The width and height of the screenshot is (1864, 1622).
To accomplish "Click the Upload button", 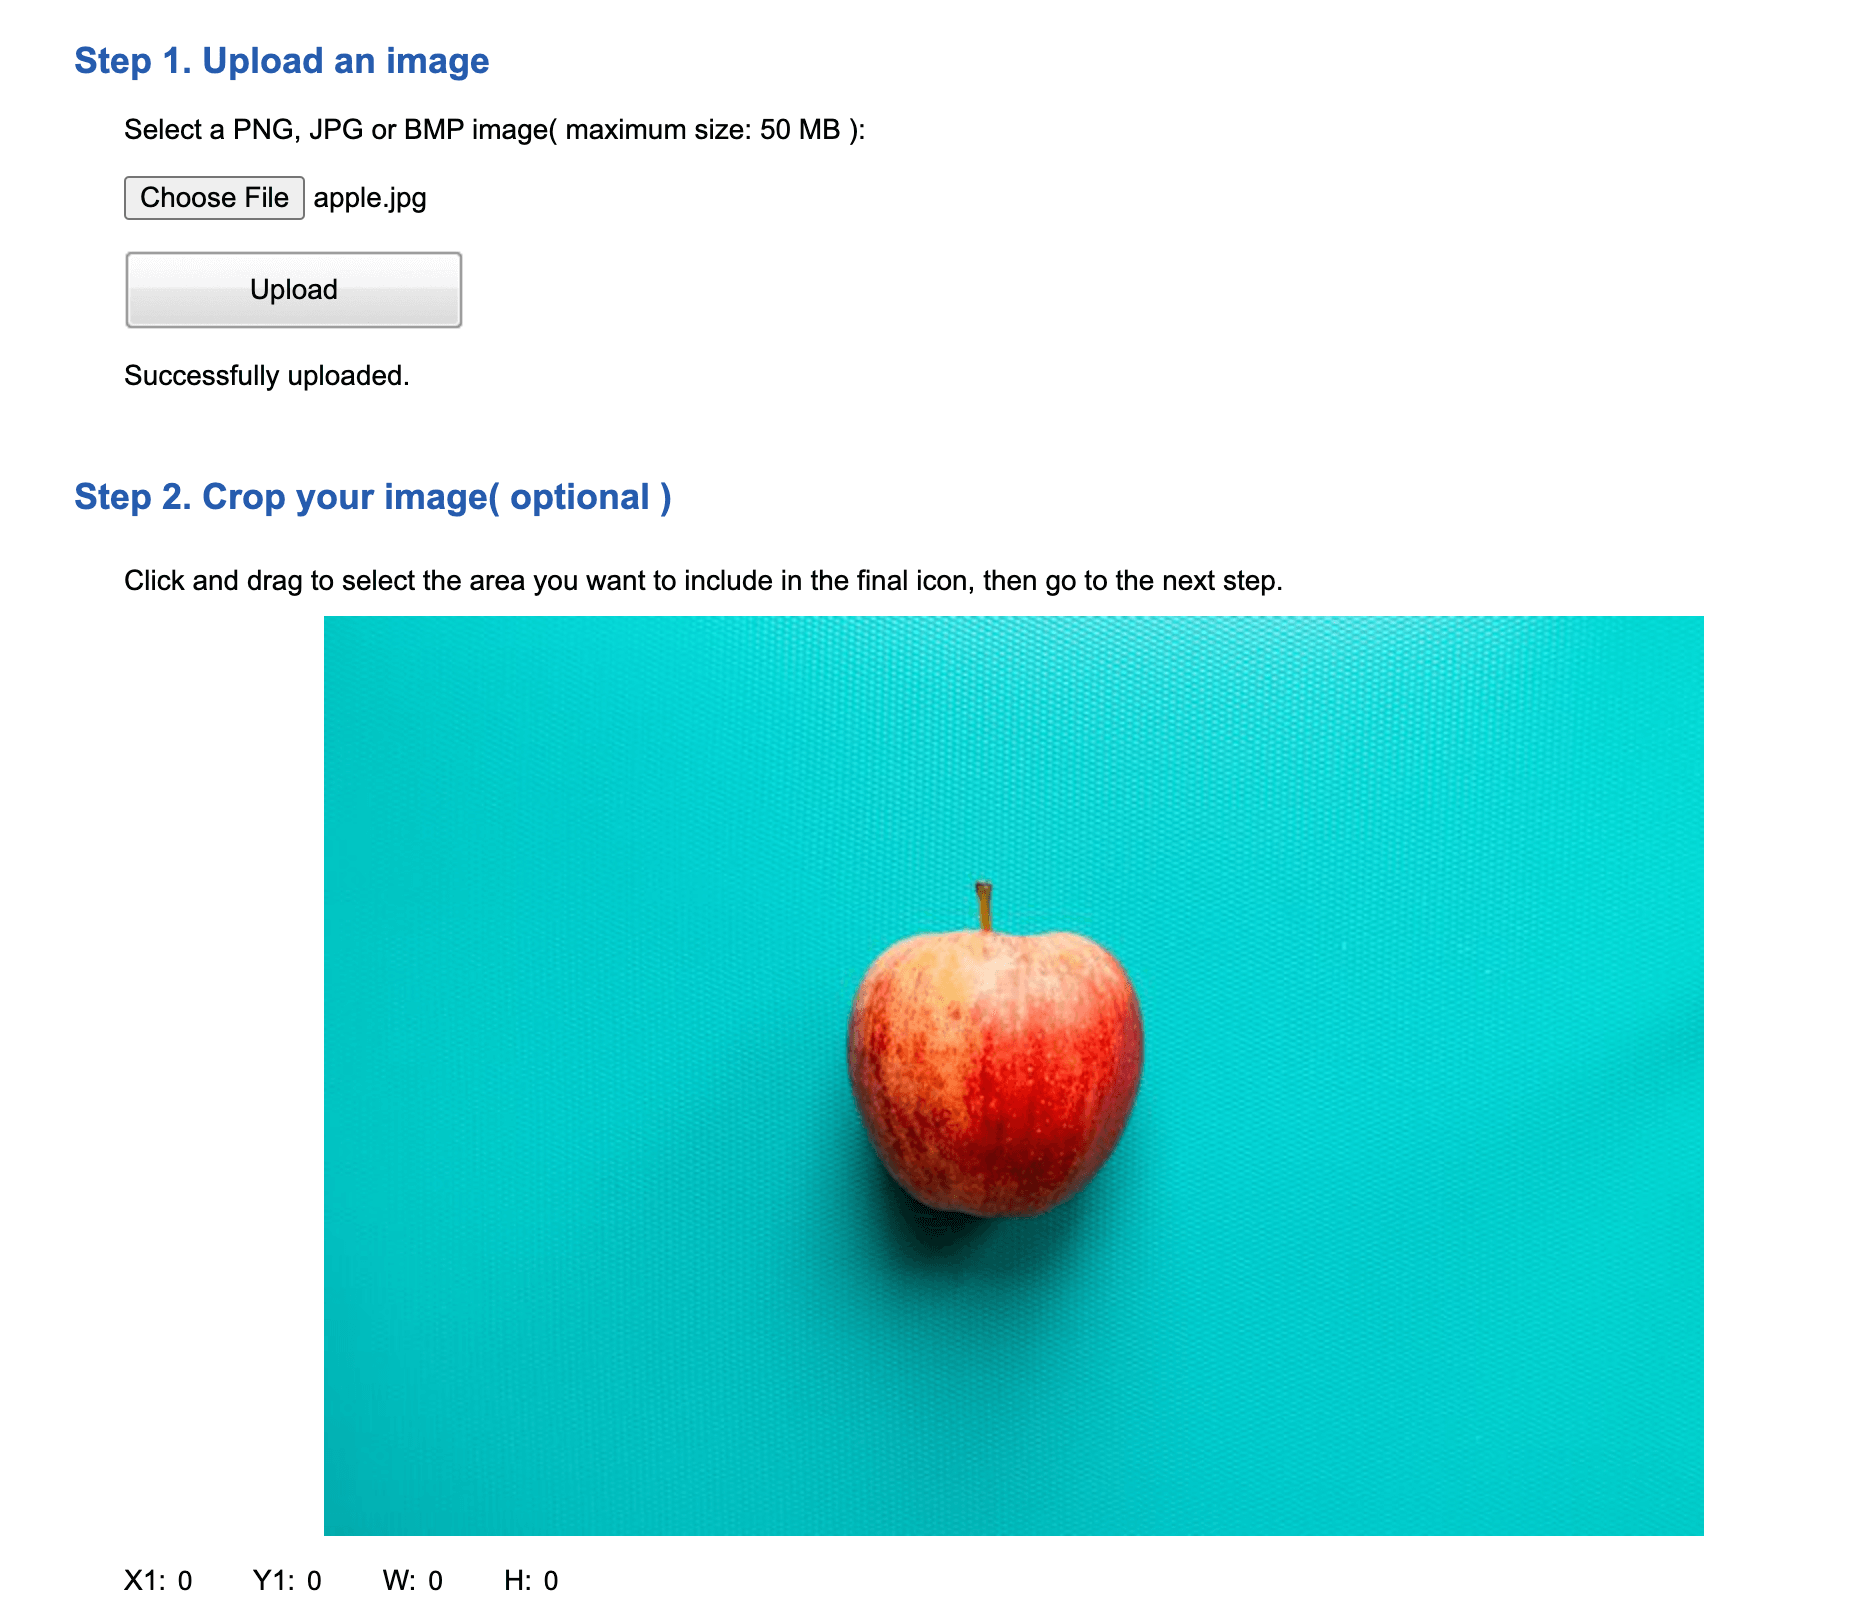I will coord(294,290).
